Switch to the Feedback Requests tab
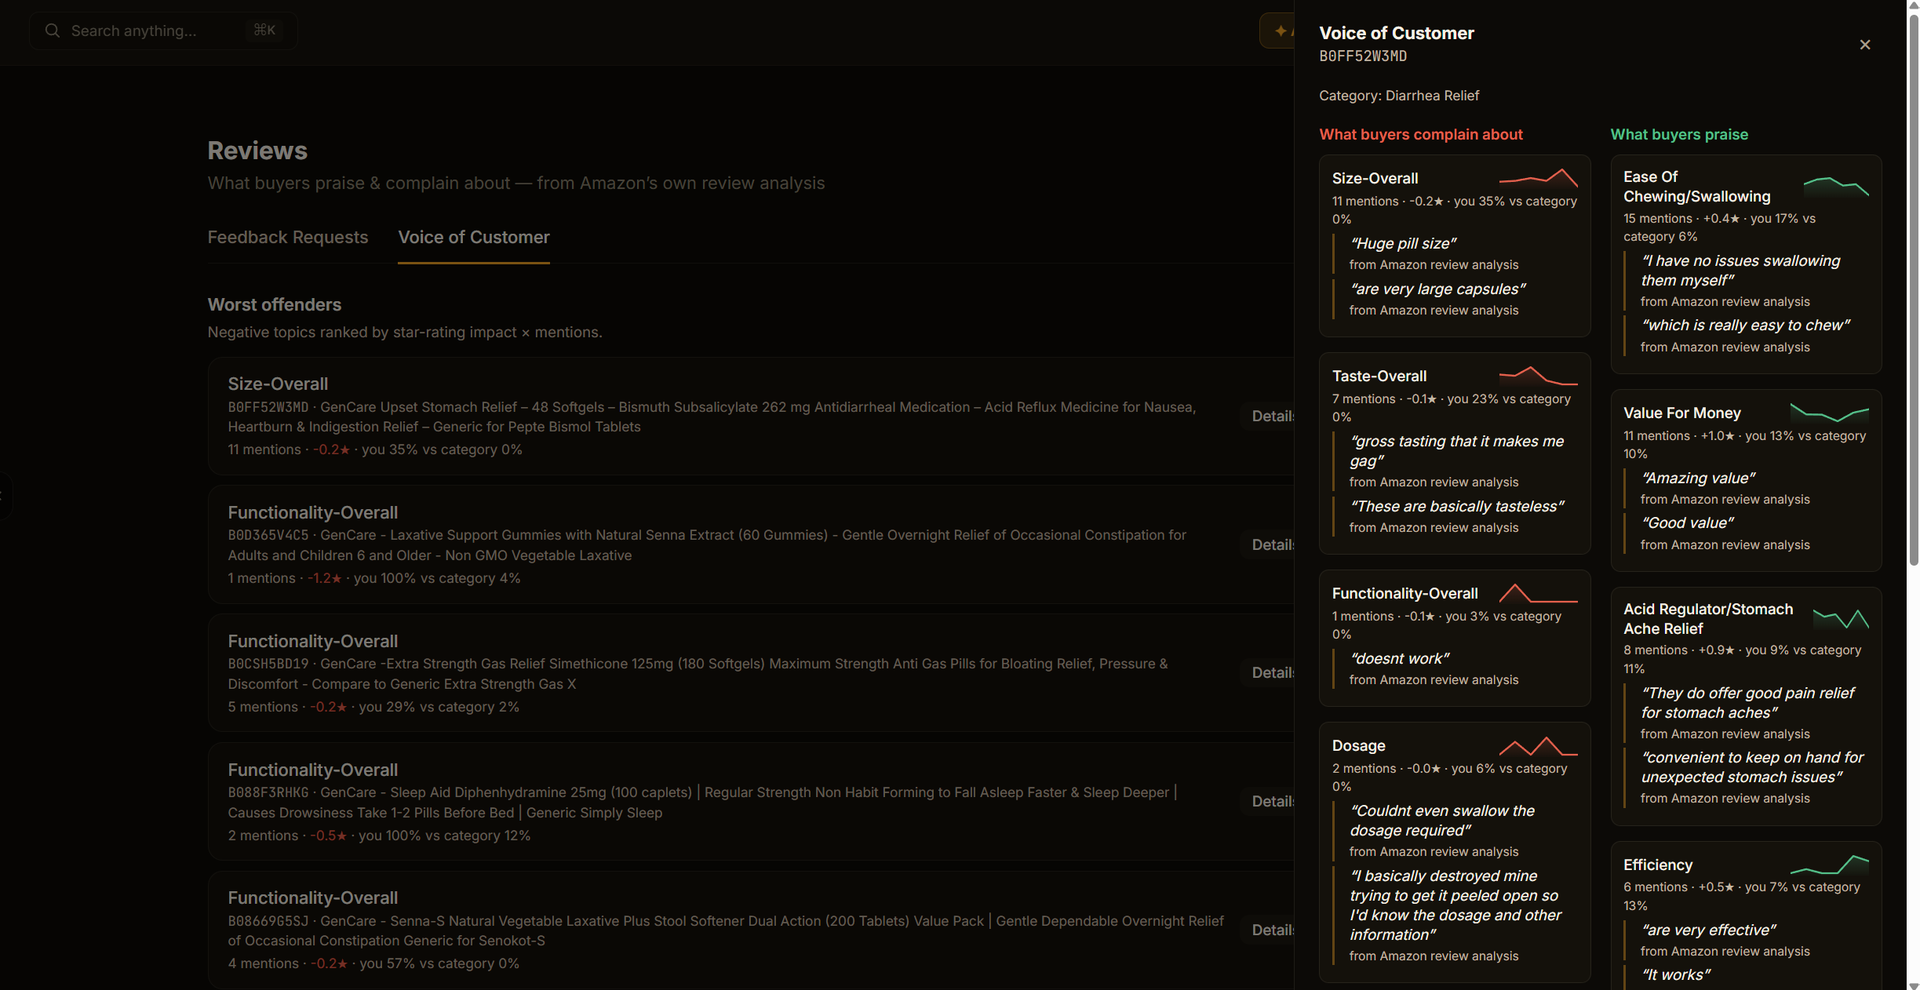Image resolution: width=1920 pixels, height=990 pixels. [288, 237]
